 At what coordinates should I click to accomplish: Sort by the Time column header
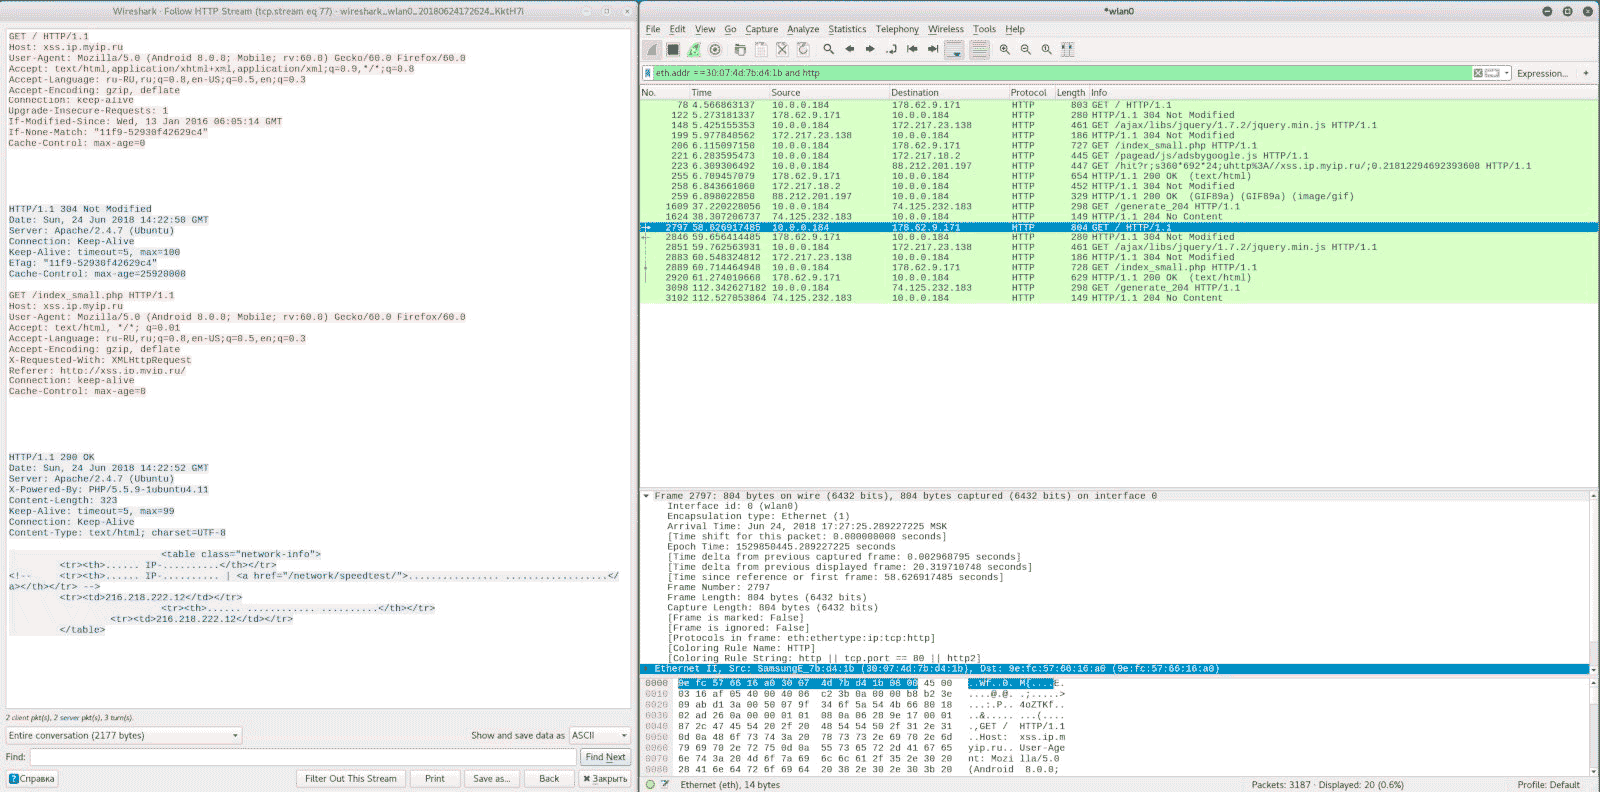pyautogui.click(x=729, y=93)
